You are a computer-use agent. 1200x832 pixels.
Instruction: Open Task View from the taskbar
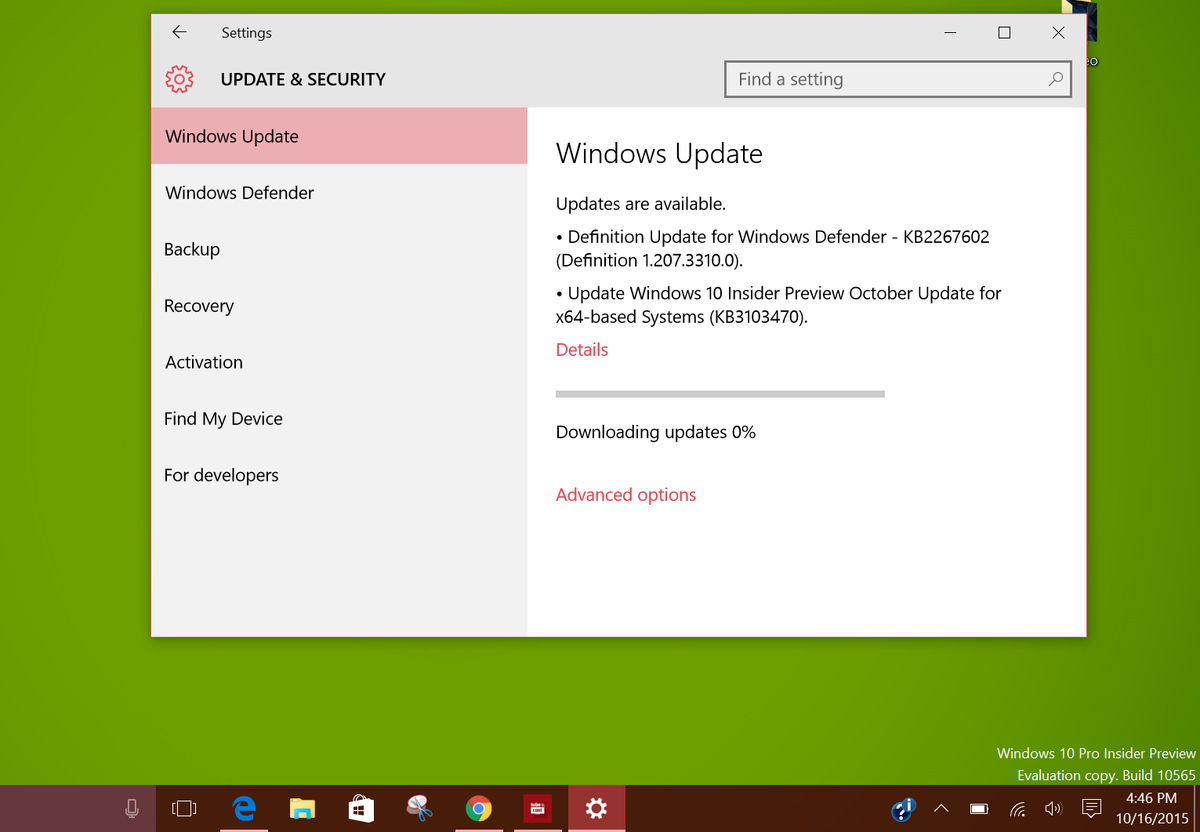pyautogui.click(x=184, y=808)
